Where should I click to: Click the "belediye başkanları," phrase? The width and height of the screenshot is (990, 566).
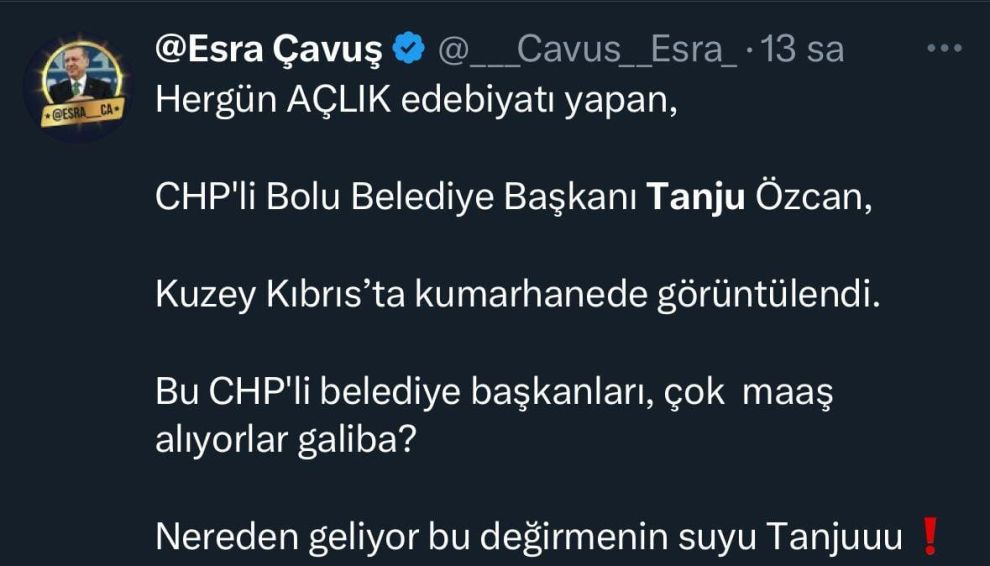click(x=495, y=395)
